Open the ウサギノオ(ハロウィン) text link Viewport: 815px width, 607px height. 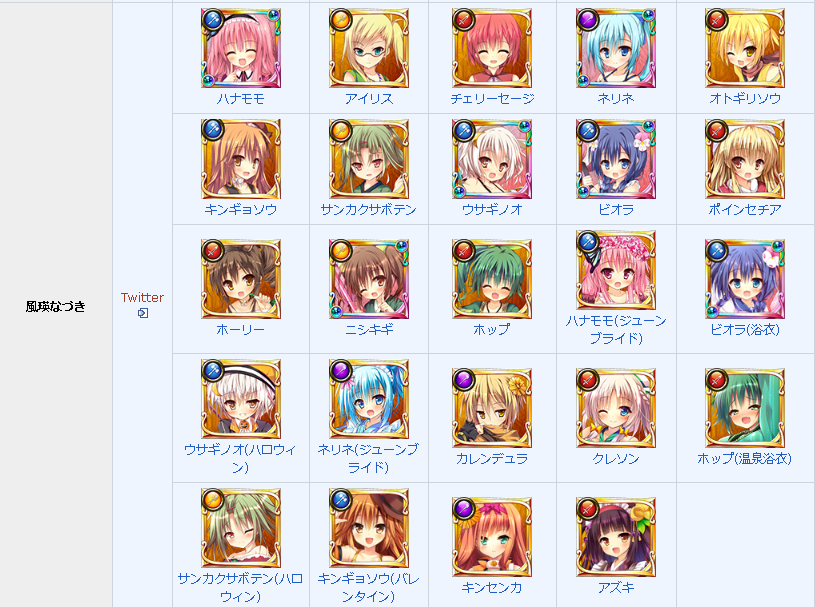tap(241, 459)
